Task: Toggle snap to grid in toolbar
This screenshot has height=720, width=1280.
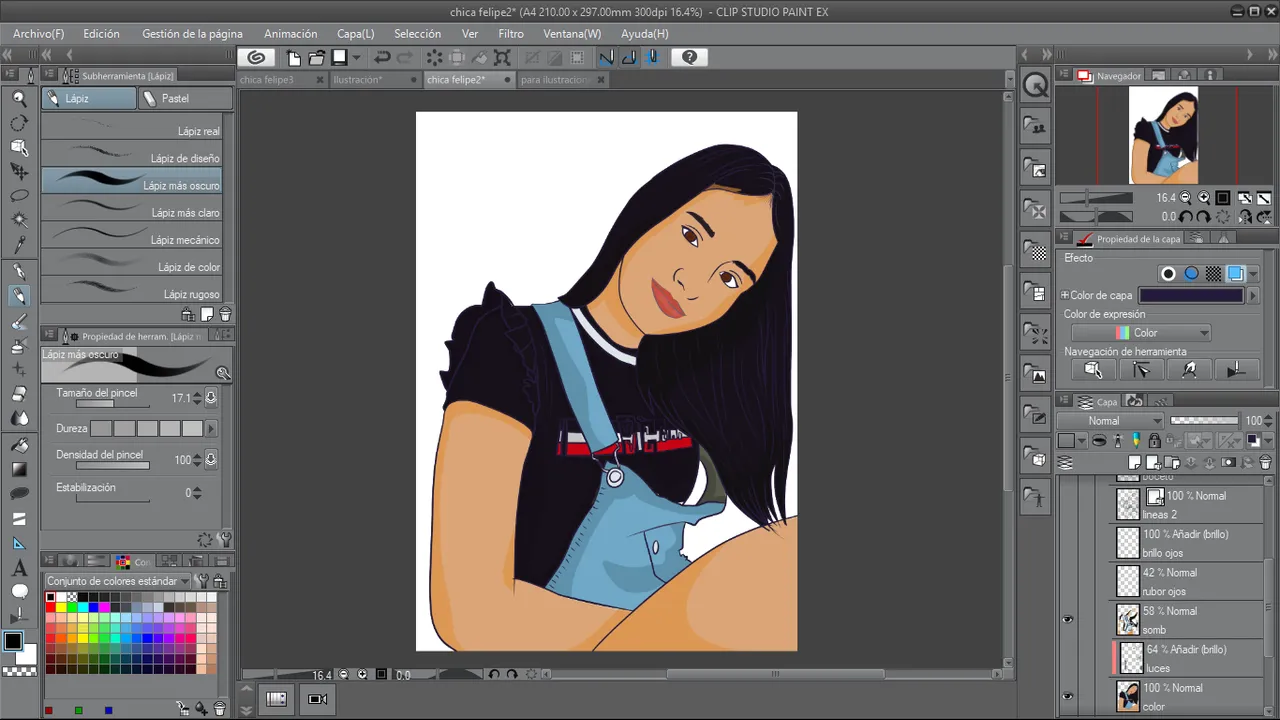Action: (652, 57)
